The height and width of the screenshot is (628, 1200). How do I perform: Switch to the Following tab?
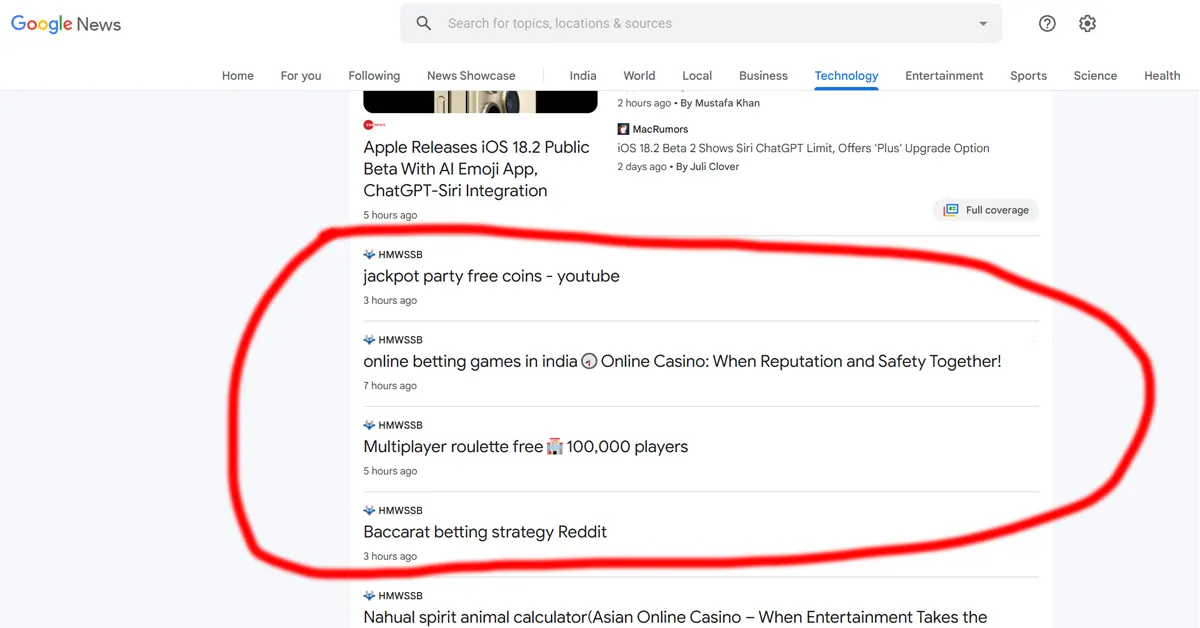374,76
